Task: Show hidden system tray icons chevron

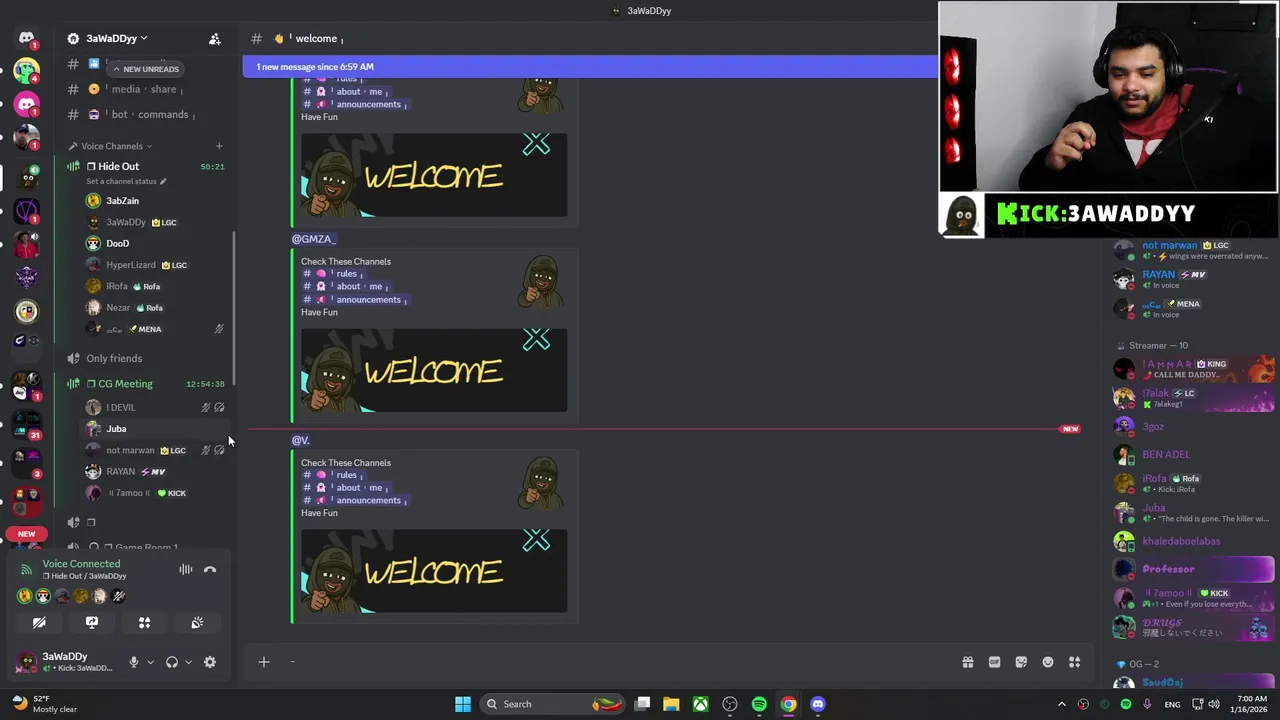Action: point(1062,704)
